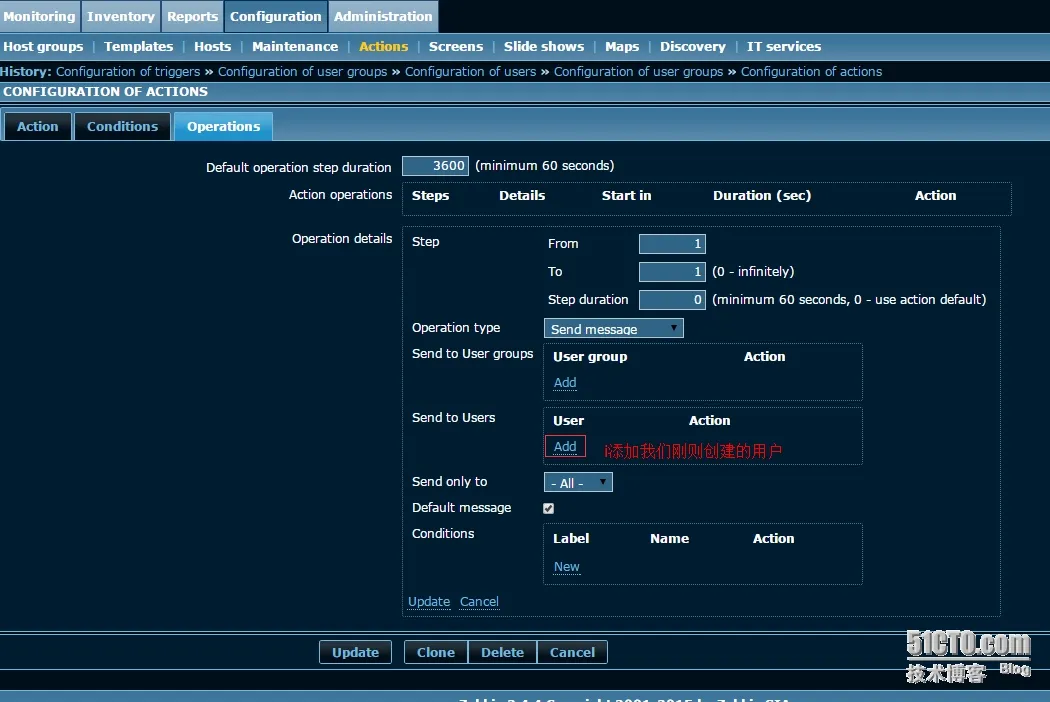This screenshot has height=702, width=1050.
Task: Open Operation type Send message dropdown
Action: pos(613,328)
